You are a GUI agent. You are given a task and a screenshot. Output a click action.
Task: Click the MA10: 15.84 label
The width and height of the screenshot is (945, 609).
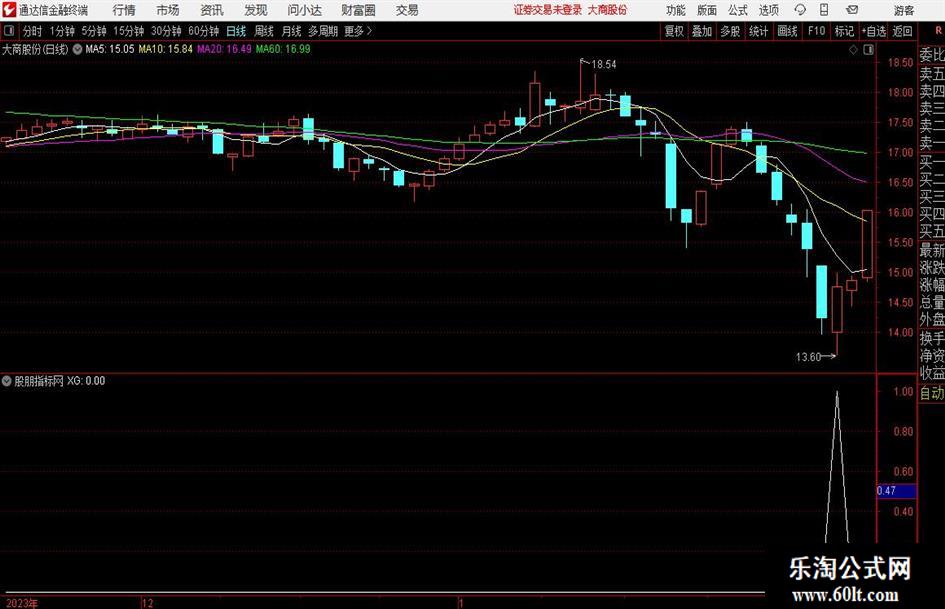tap(166, 49)
